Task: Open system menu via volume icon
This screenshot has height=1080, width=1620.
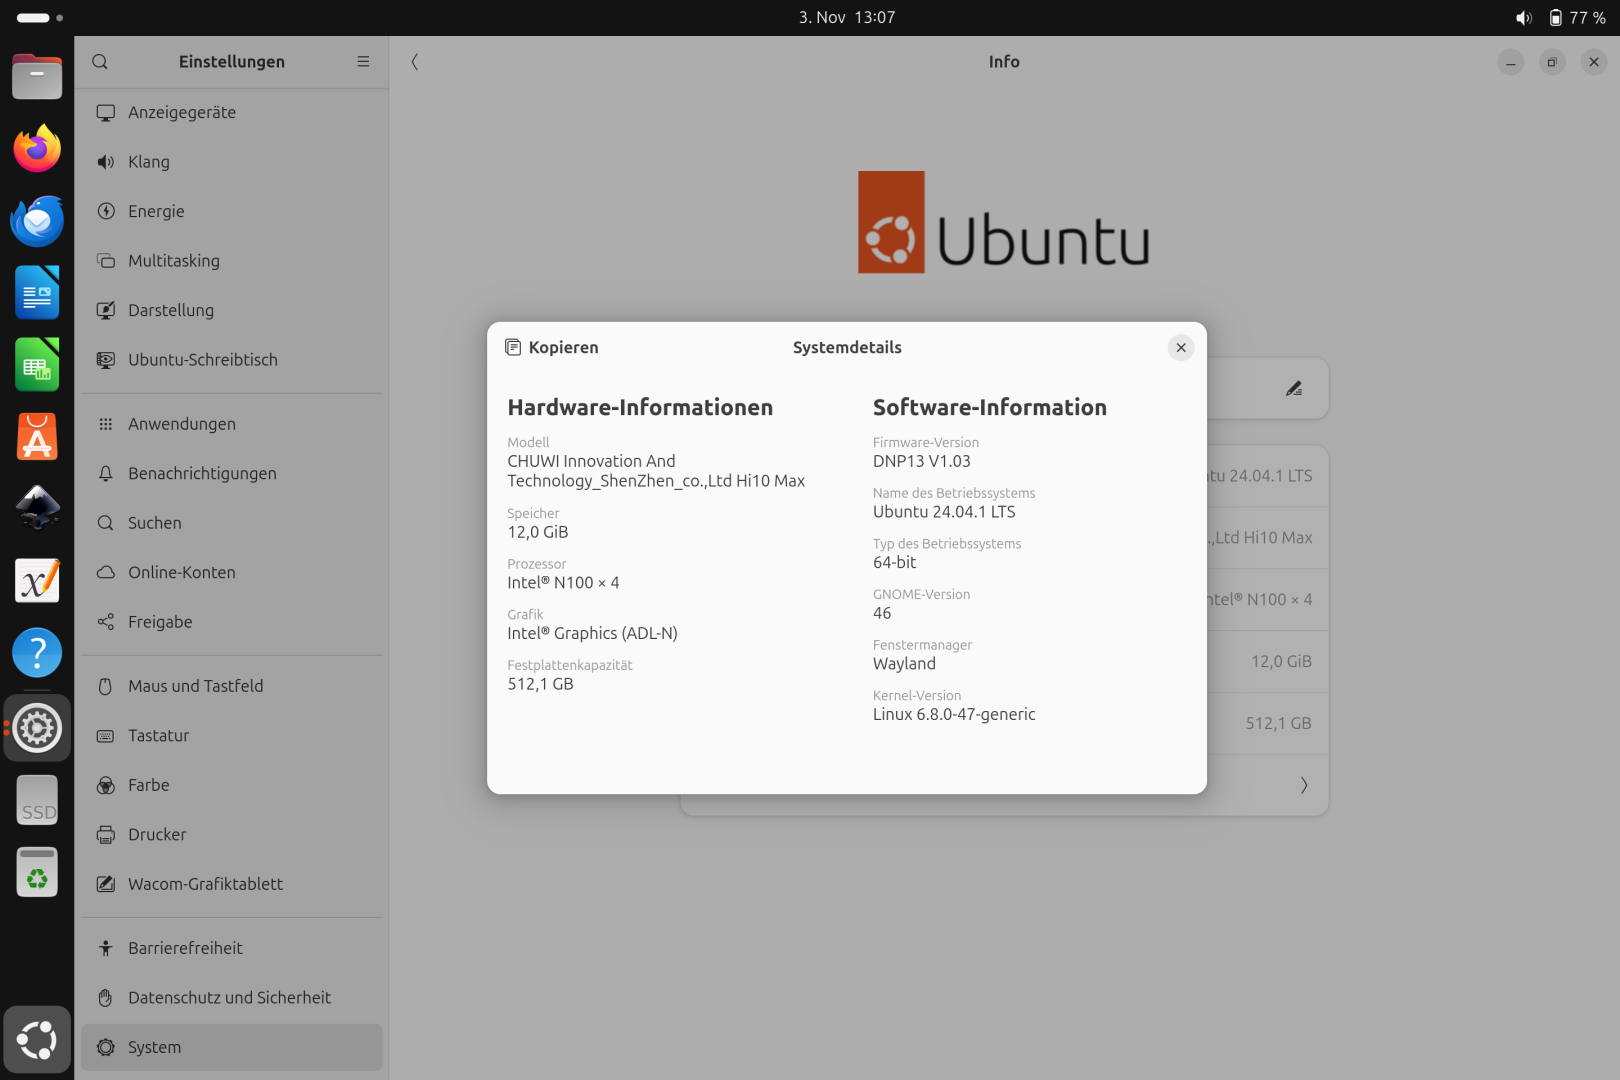Action: (x=1523, y=18)
